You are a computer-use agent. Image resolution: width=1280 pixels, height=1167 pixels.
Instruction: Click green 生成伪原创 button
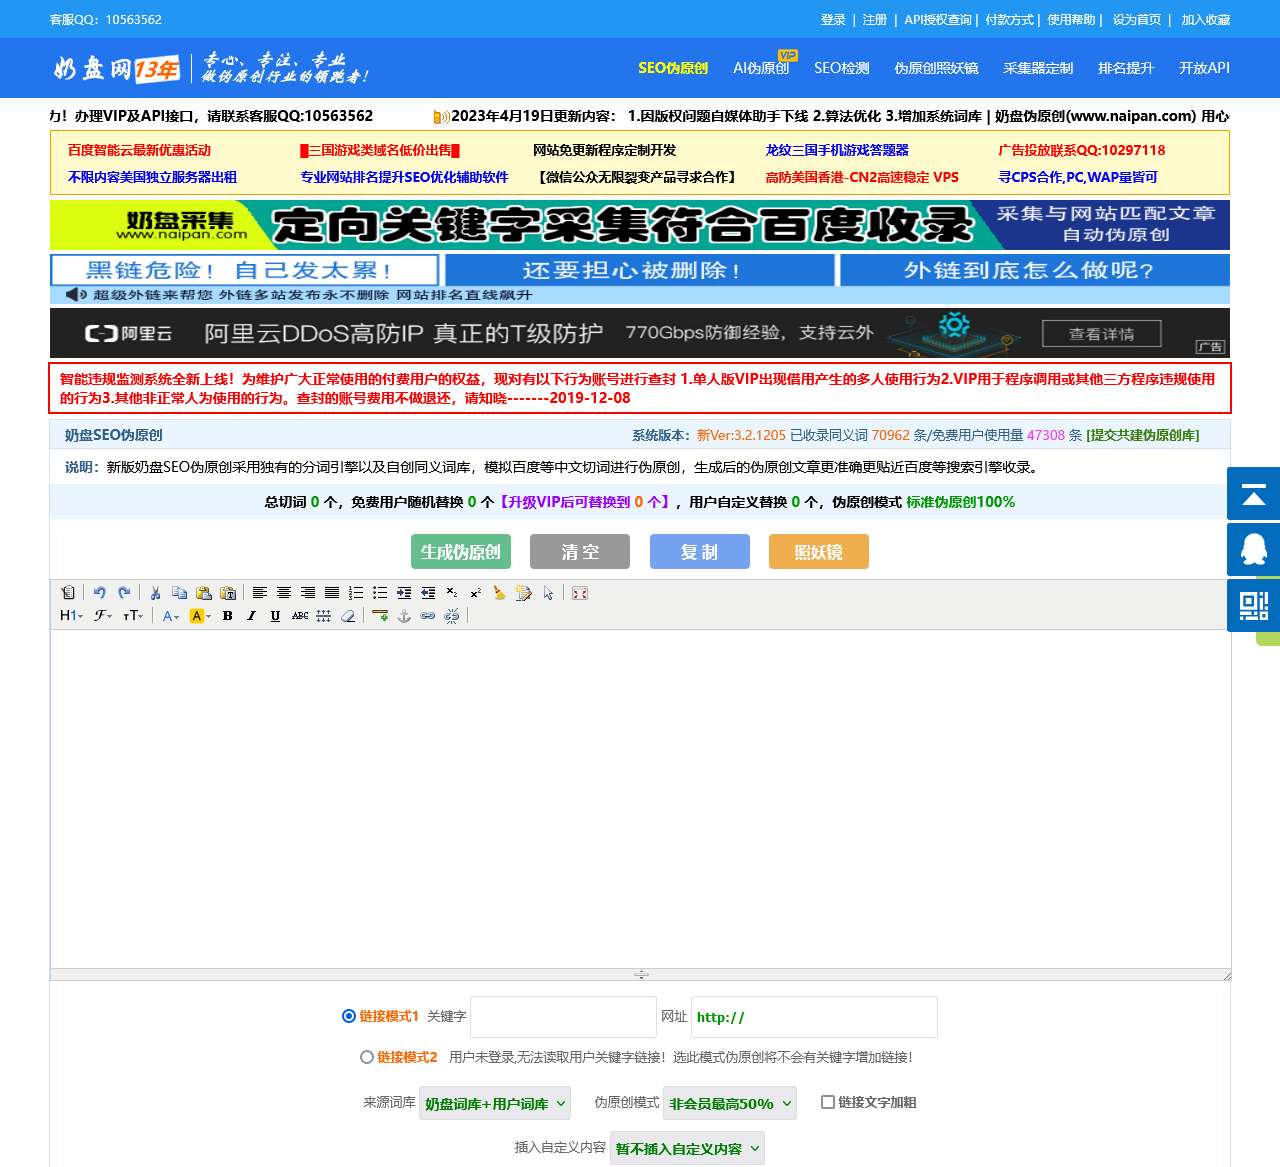pos(461,551)
